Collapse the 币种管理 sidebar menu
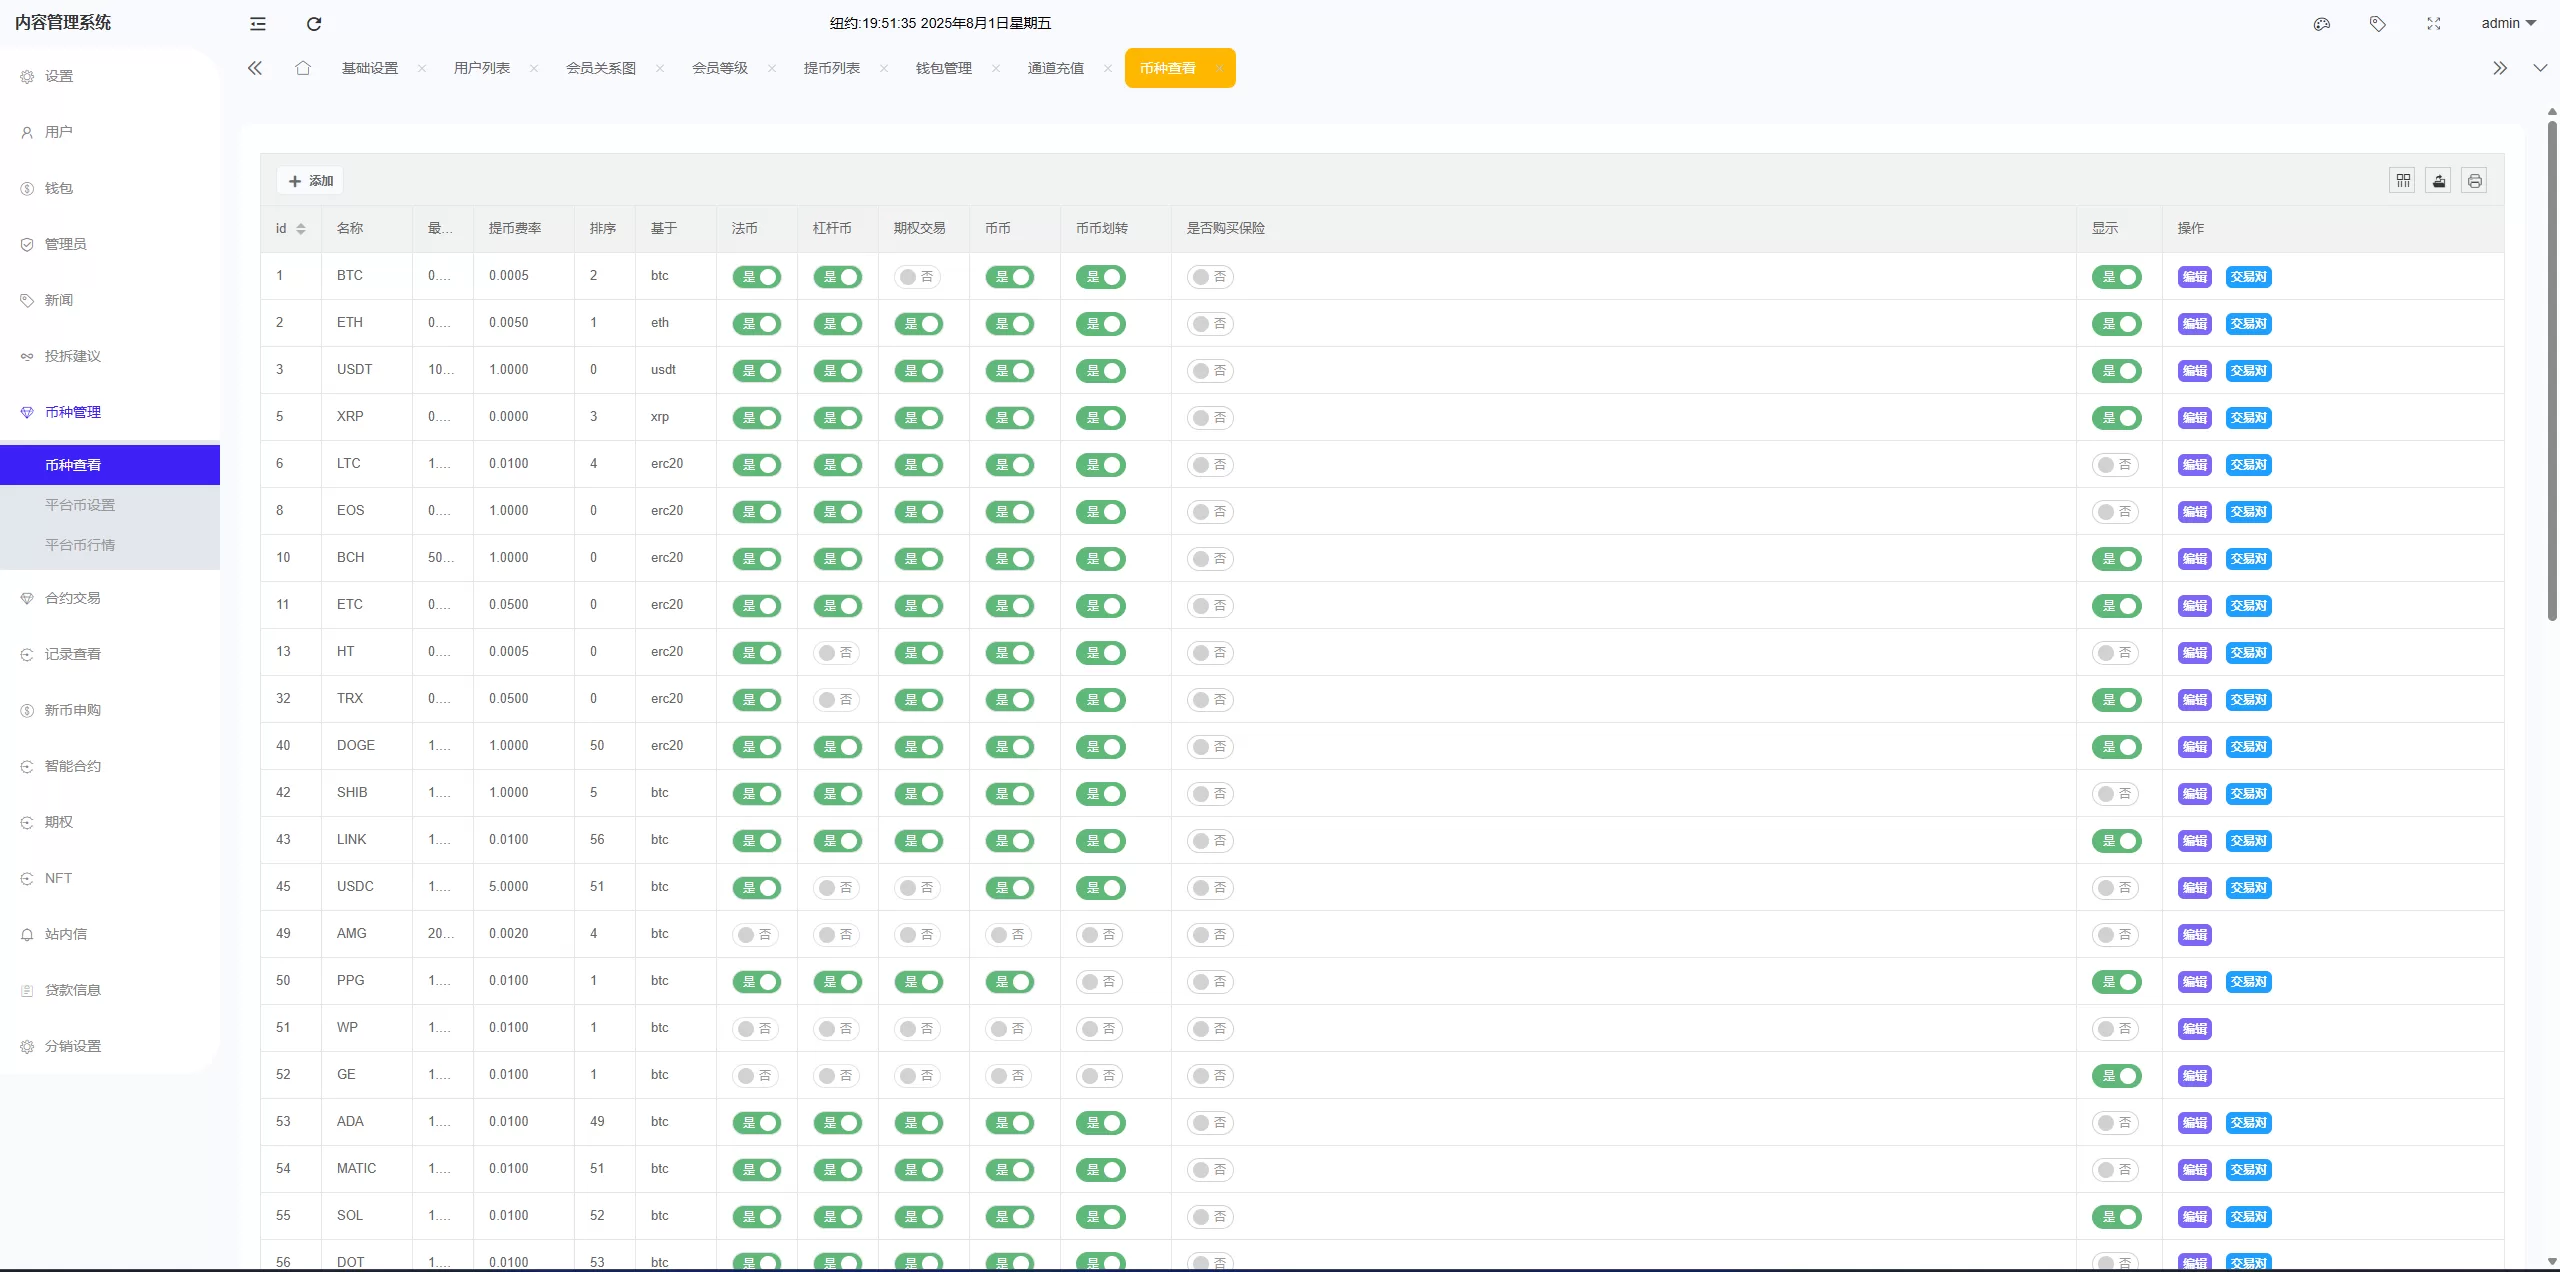The width and height of the screenshot is (2560, 1272). coord(110,412)
